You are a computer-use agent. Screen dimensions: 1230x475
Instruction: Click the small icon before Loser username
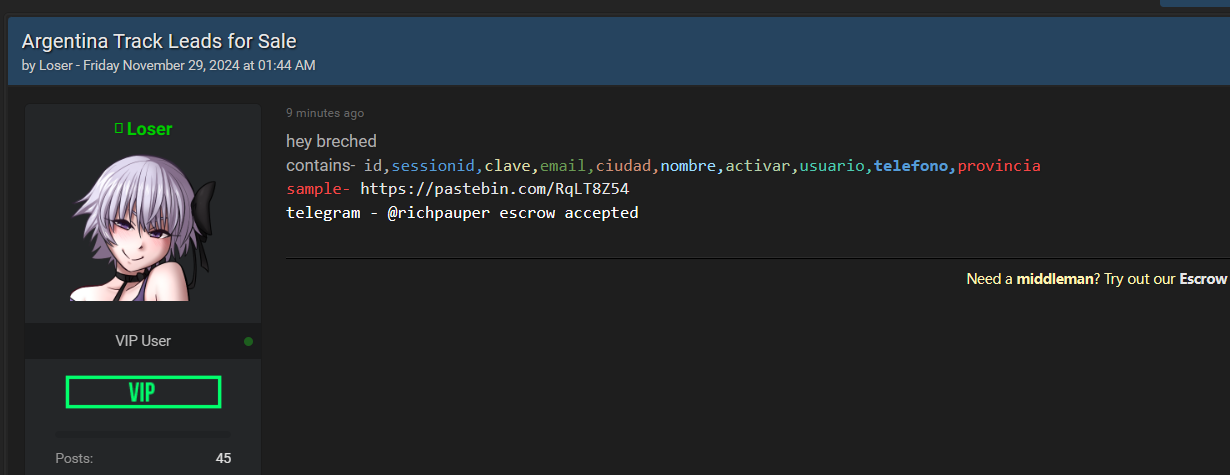pyautogui.click(x=118, y=128)
